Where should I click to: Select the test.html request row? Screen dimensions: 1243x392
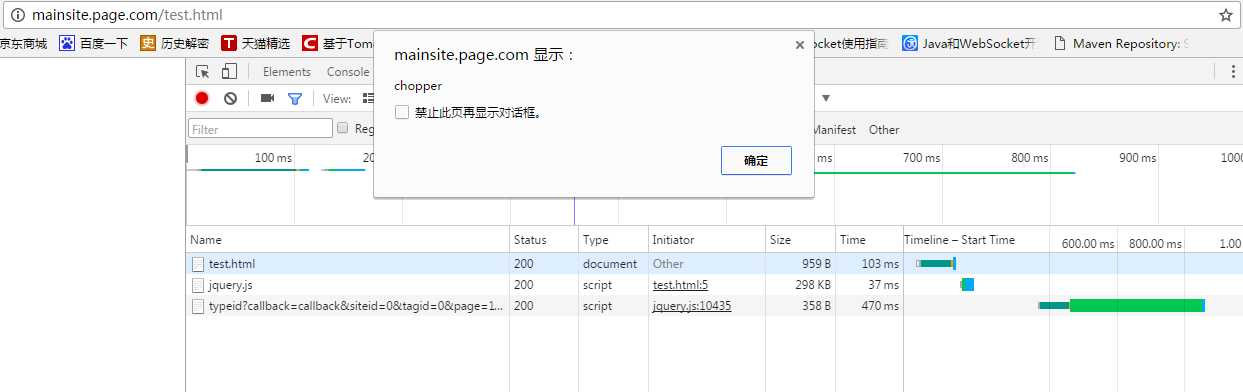[x=714, y=264]
